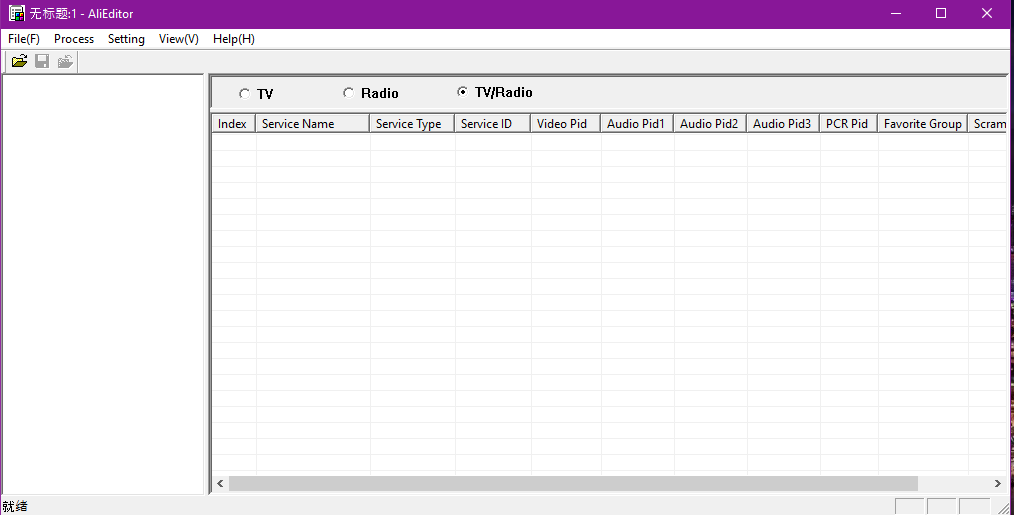The image size is (1014, 515).
Task: Click the Favorite Group column header
Action: coord(923,124)
